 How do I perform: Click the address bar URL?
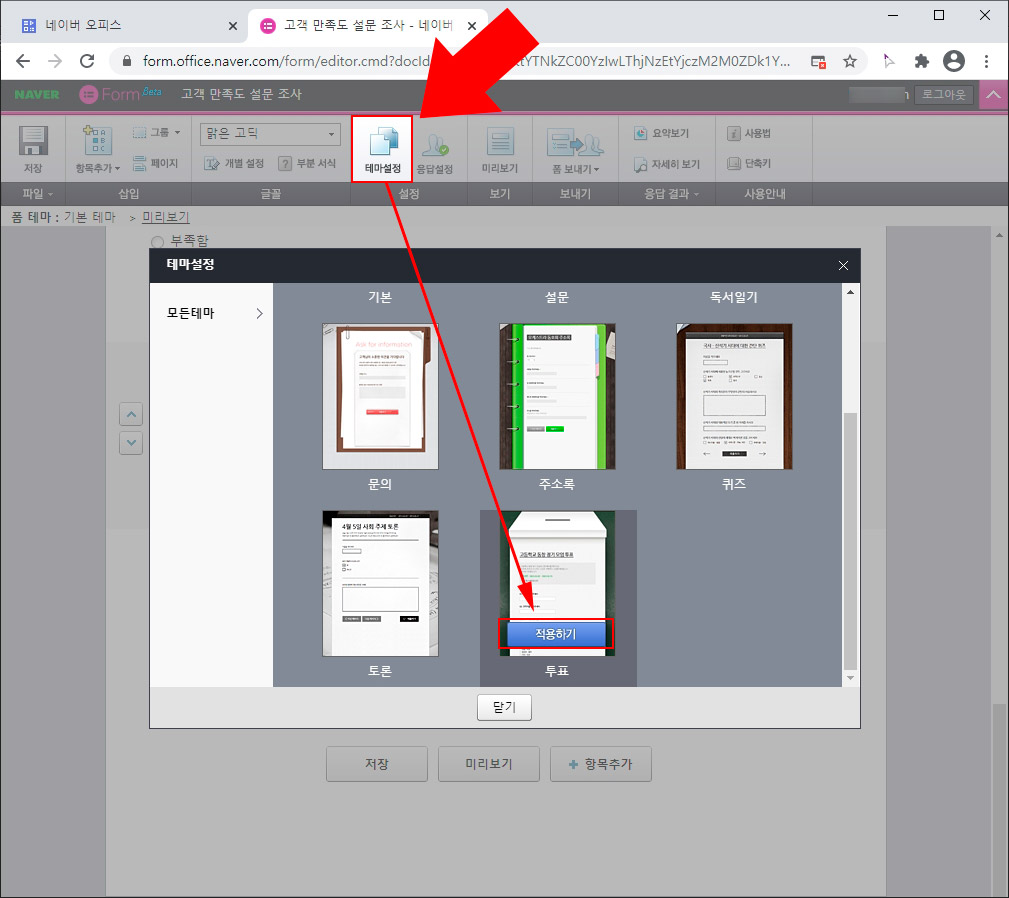coord(466,61)
